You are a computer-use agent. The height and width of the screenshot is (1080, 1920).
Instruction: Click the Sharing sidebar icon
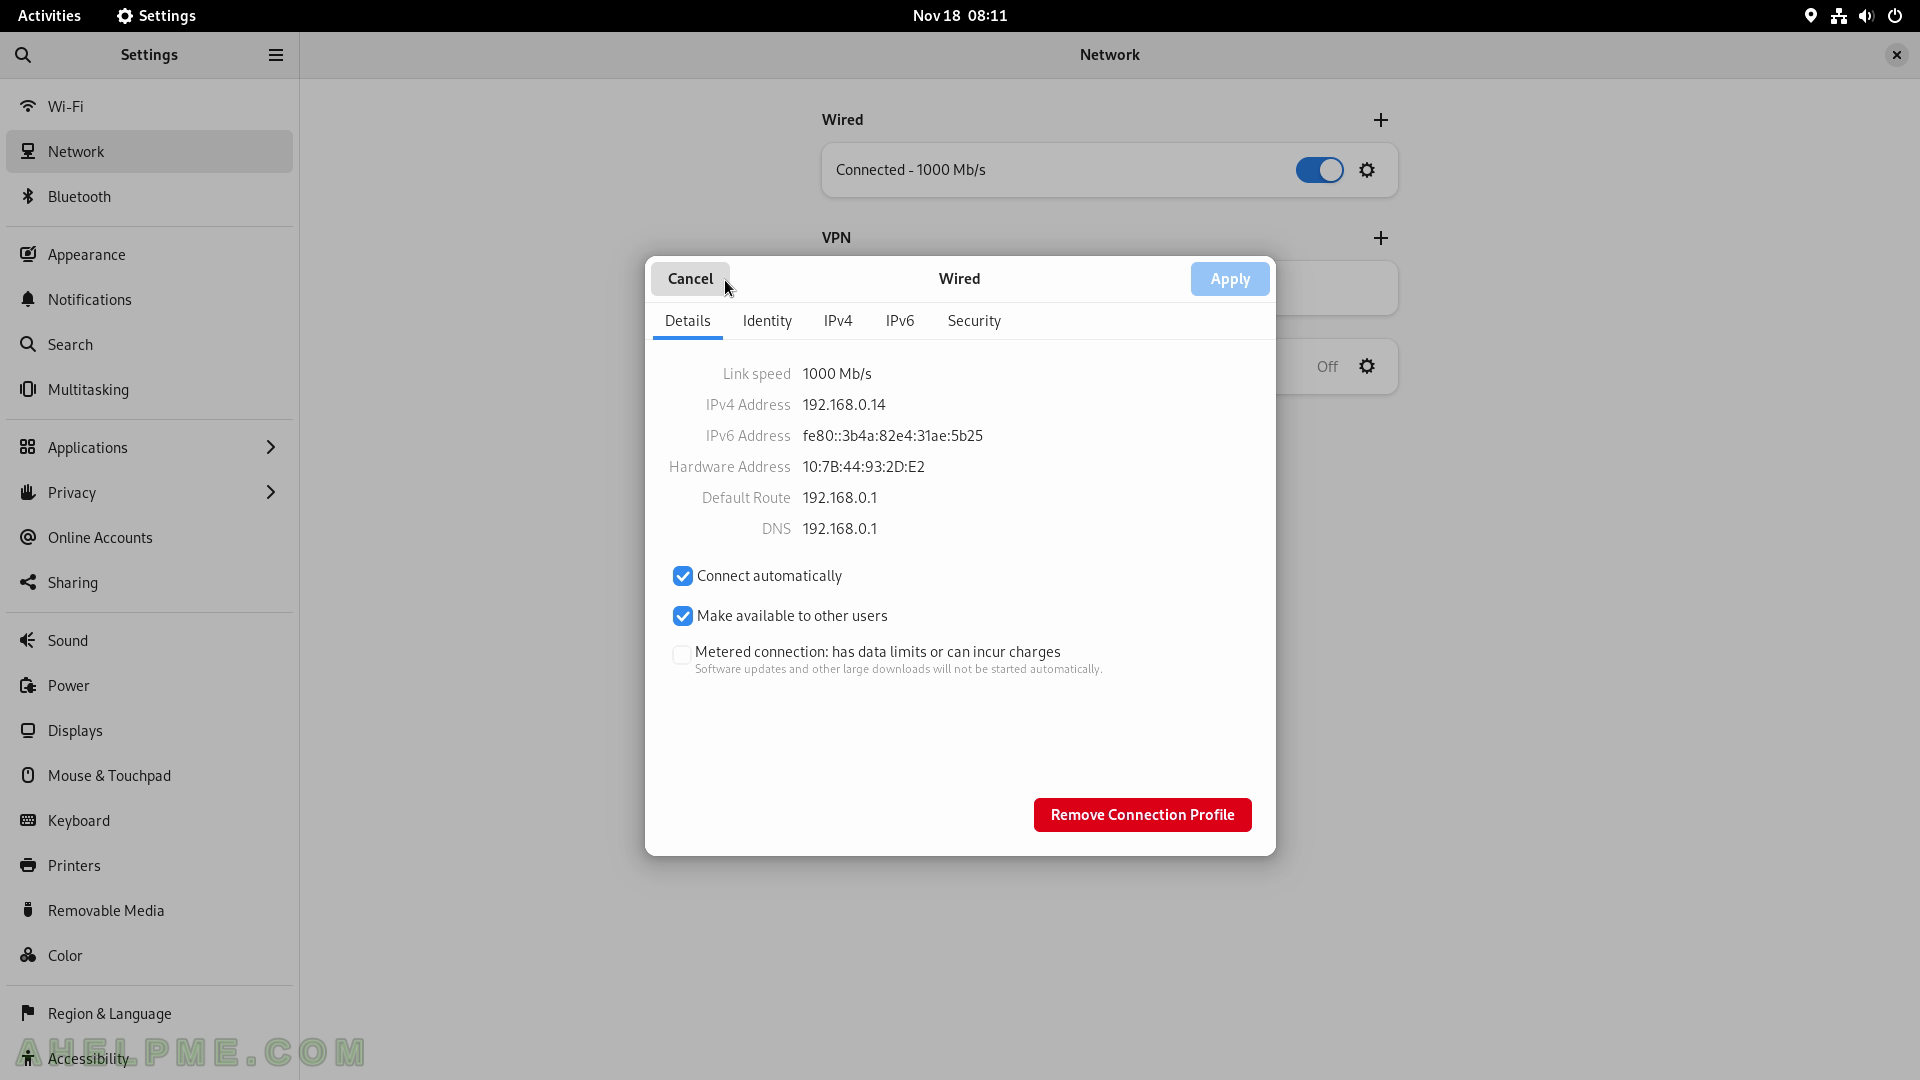28,582
